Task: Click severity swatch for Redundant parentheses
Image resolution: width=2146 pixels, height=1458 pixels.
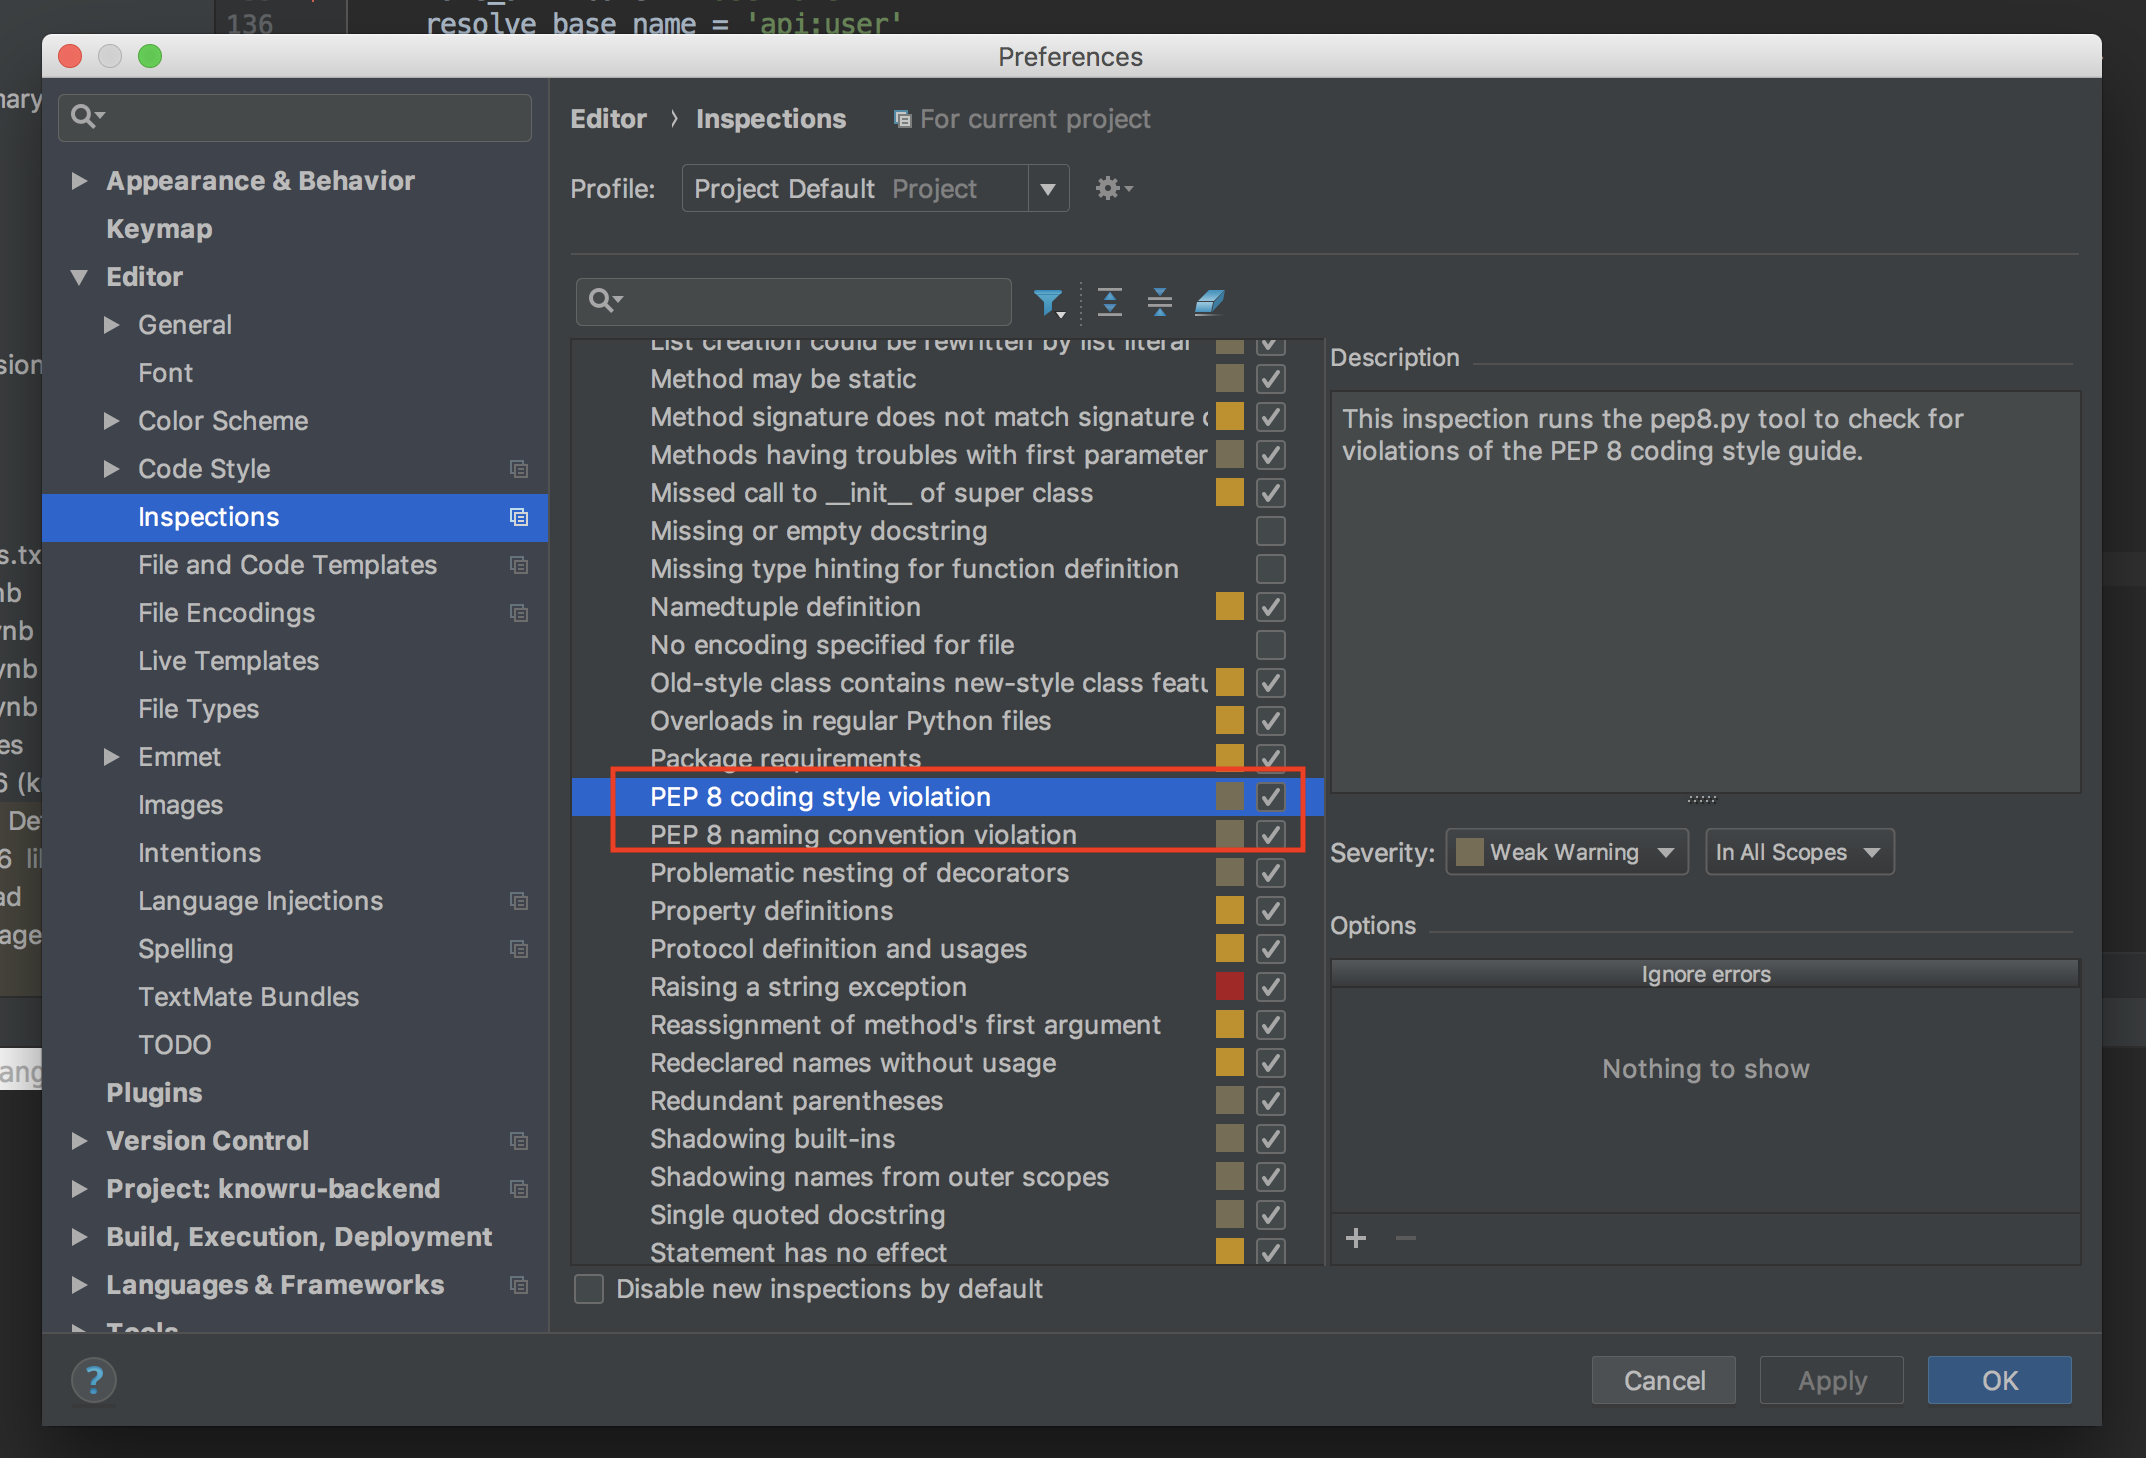Action: pos(1230,1101)
